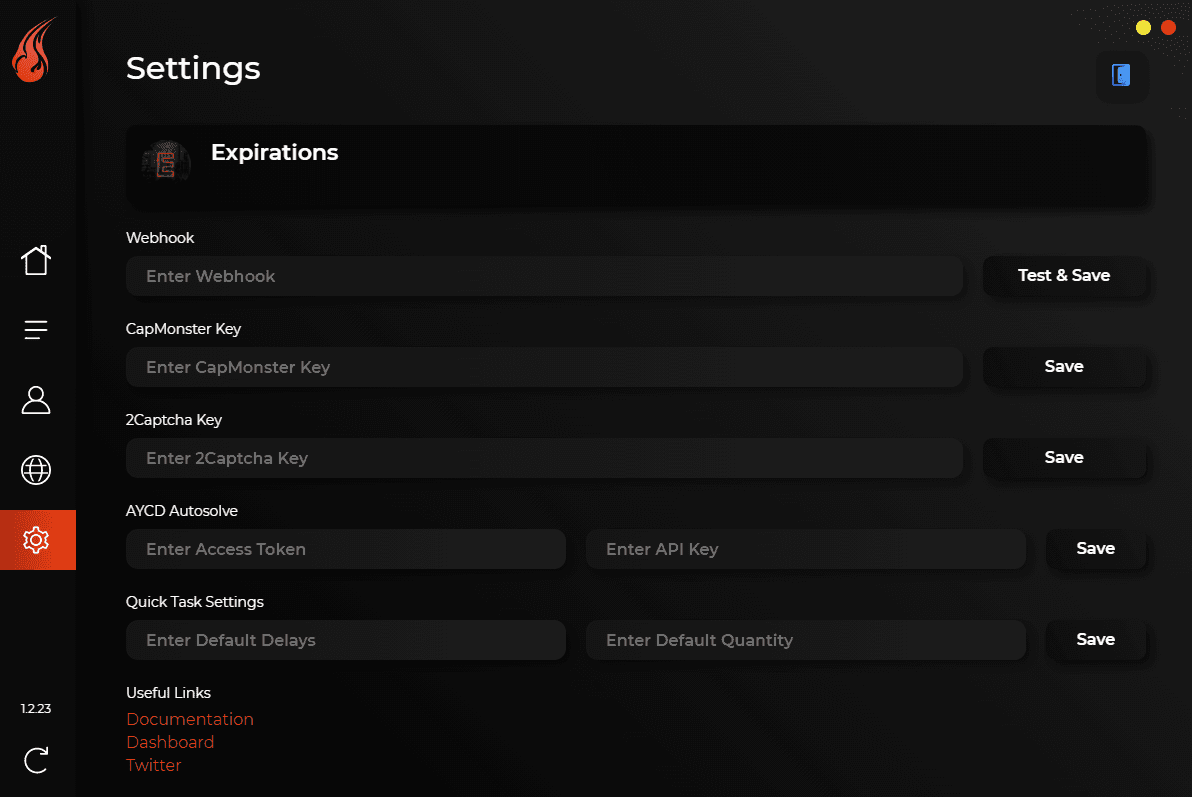Viewport: 1192px width, 797px height.
Task: Select the Settings gear icon
Action: tap(36, 540)
